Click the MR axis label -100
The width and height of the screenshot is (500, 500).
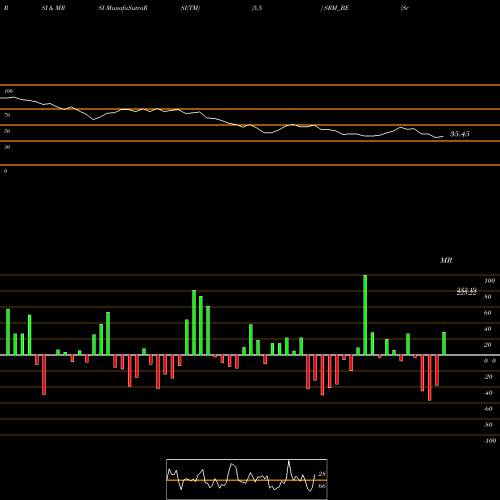point(490,441)
